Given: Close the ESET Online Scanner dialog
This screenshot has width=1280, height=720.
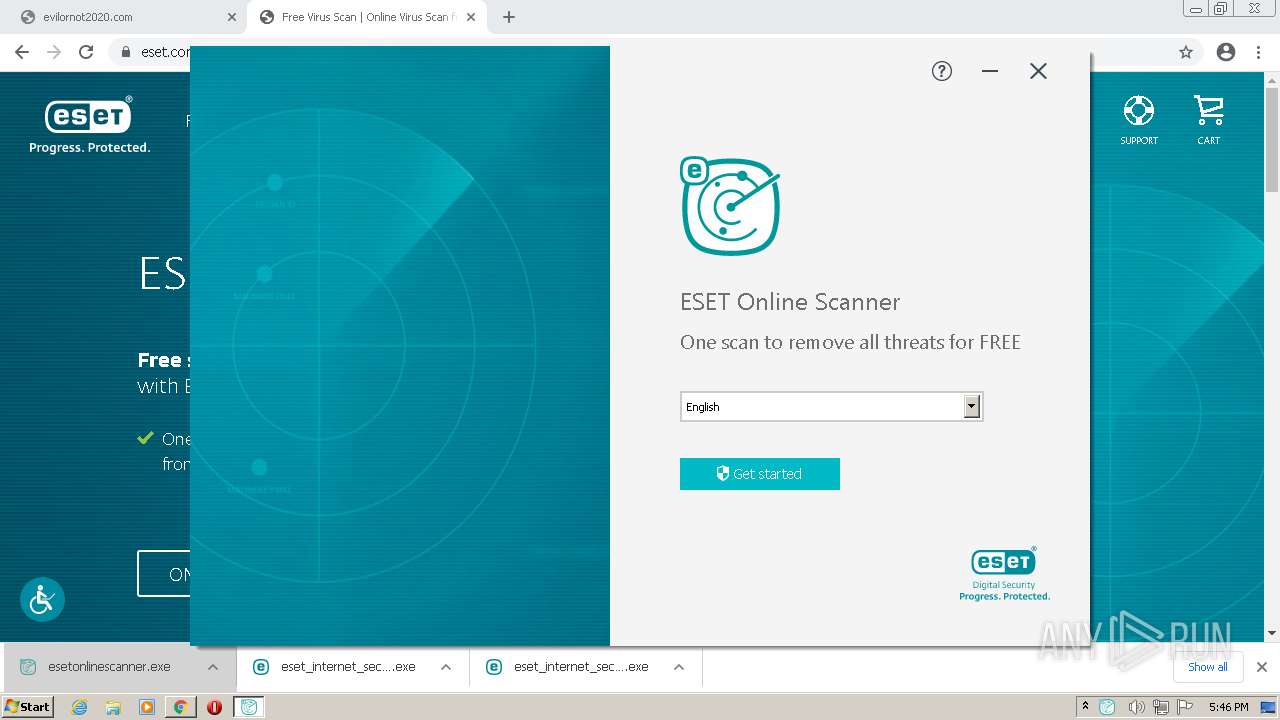Looking at the screenshot, I should 1038,71.
